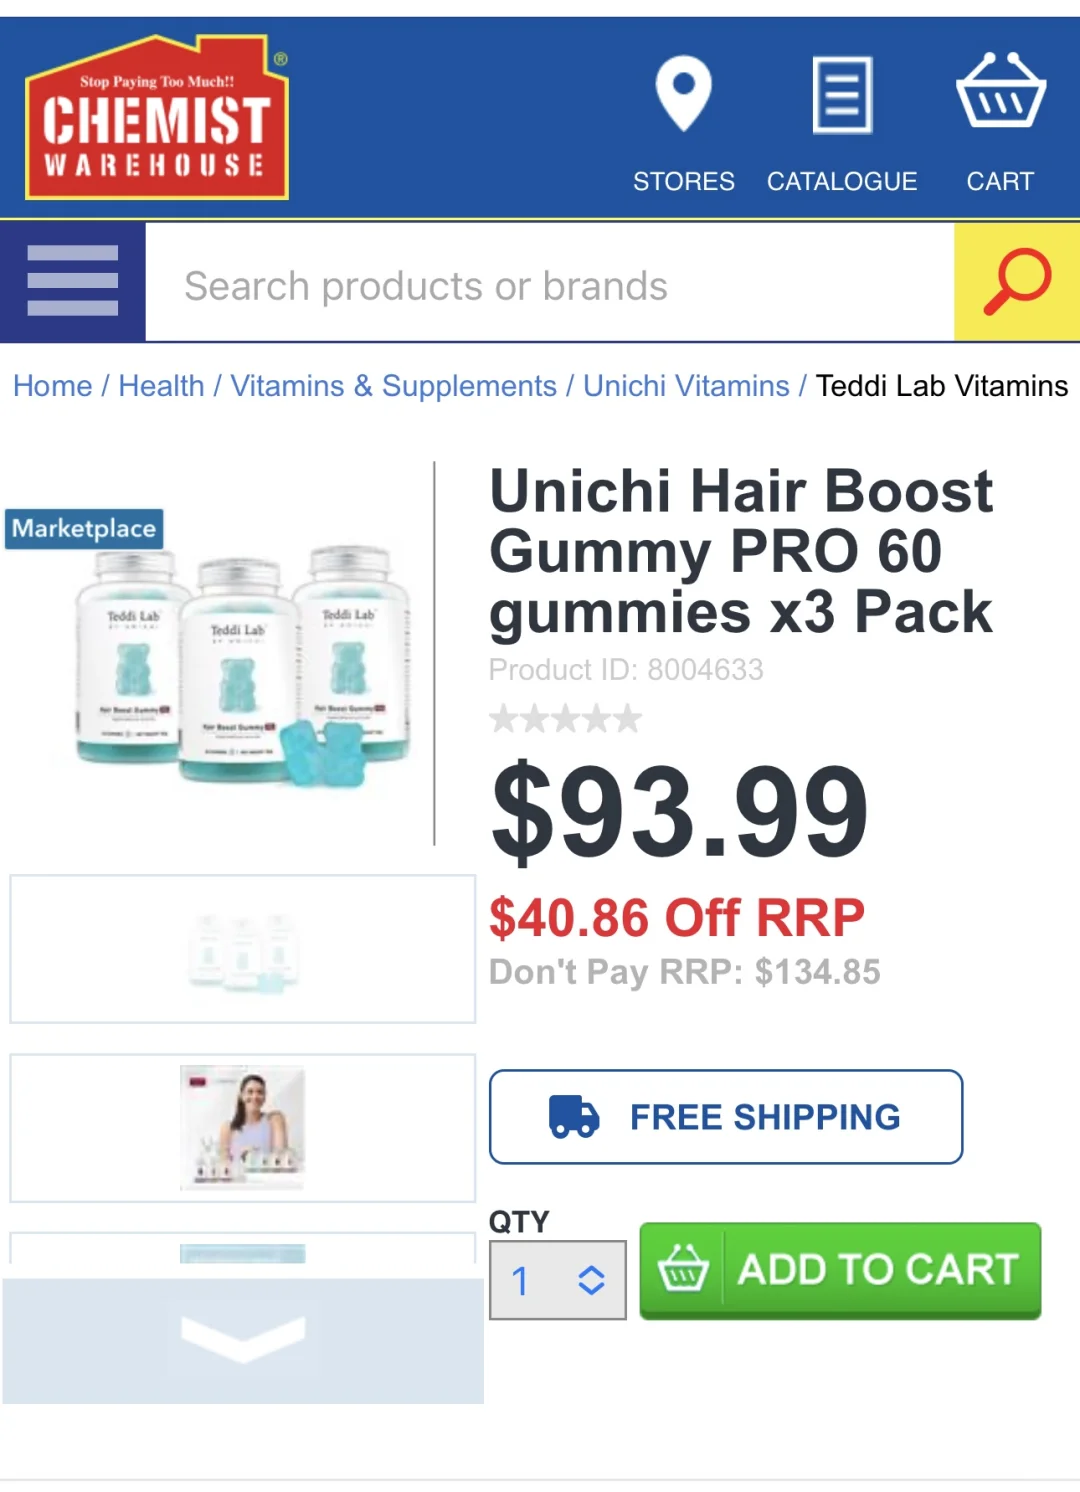View the shopping Cart basket icon
This screenshot has width=1080, height=1492.
[1000, 91]
